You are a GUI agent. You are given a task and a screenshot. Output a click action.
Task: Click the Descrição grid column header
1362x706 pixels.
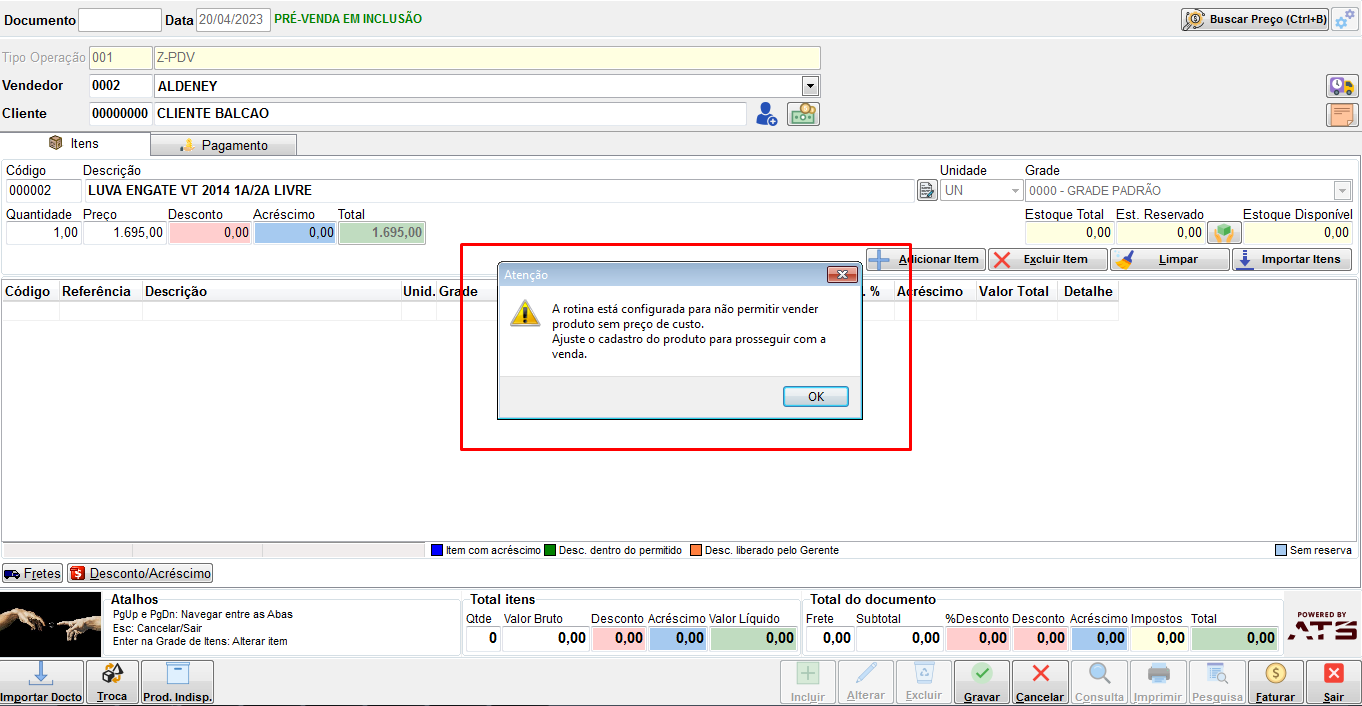pos(272,291)
